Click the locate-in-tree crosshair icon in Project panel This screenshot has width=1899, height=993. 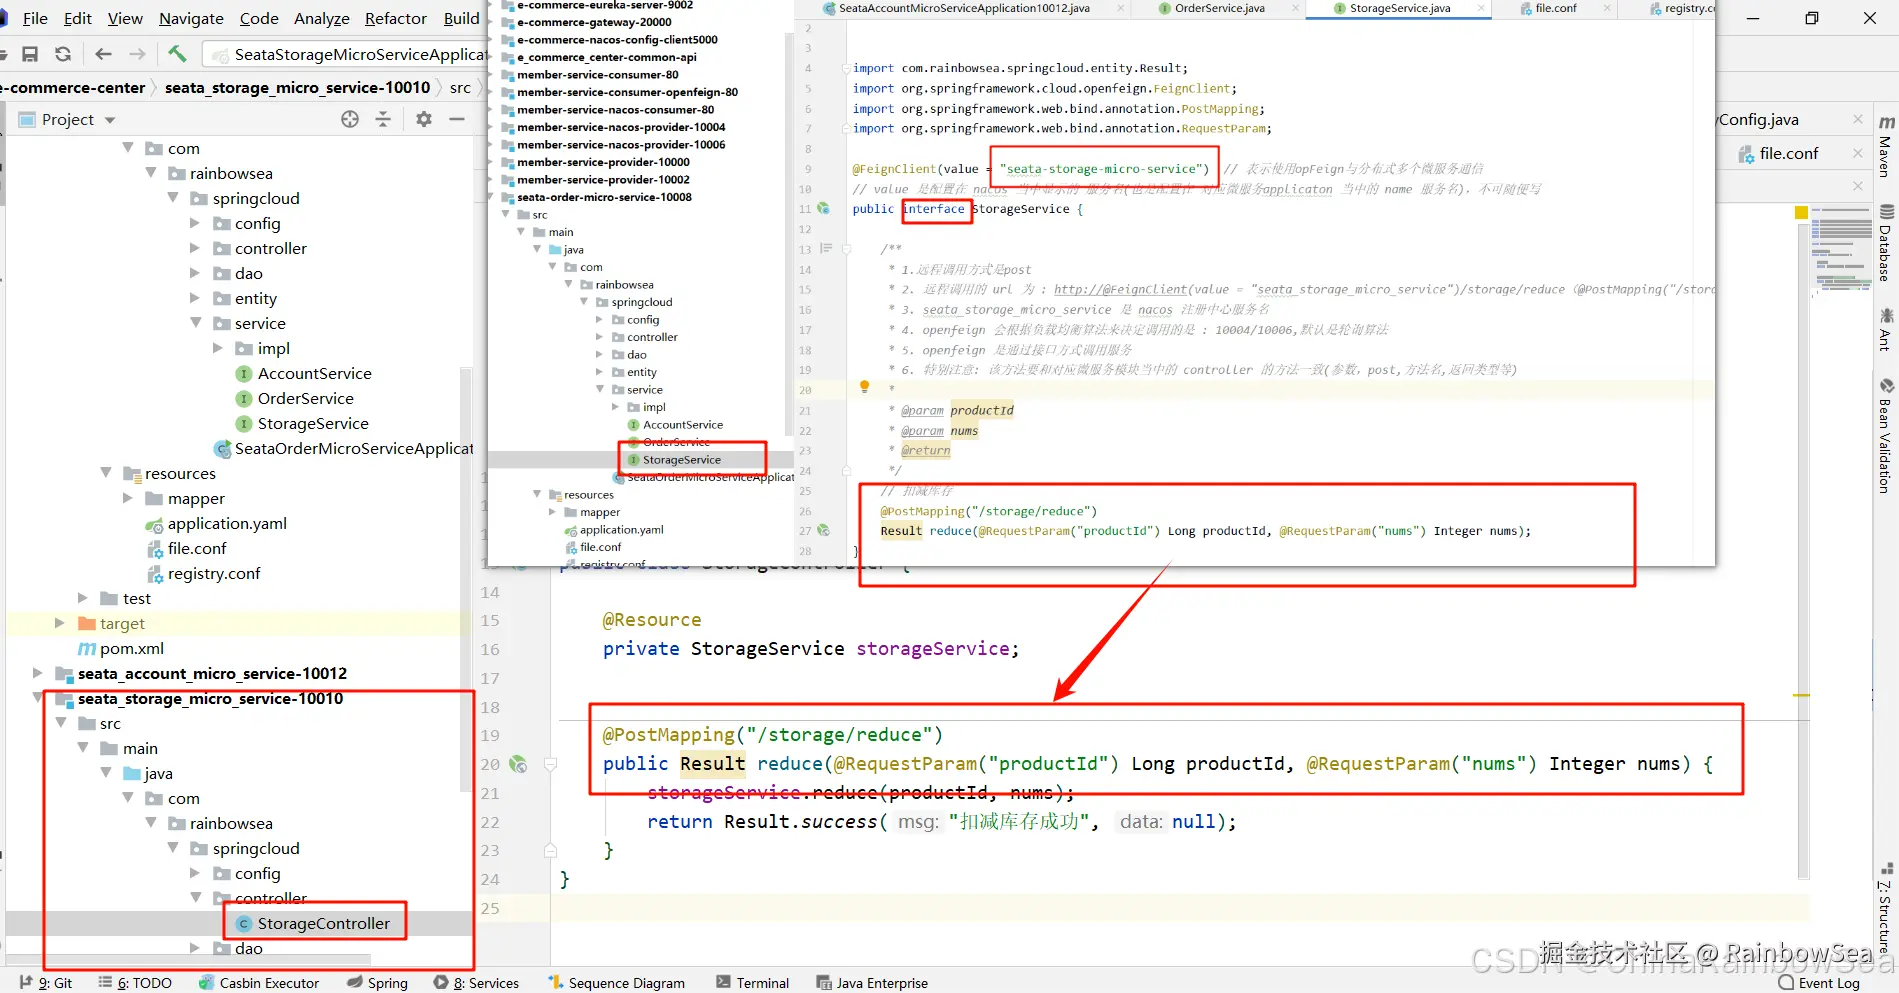350,119
